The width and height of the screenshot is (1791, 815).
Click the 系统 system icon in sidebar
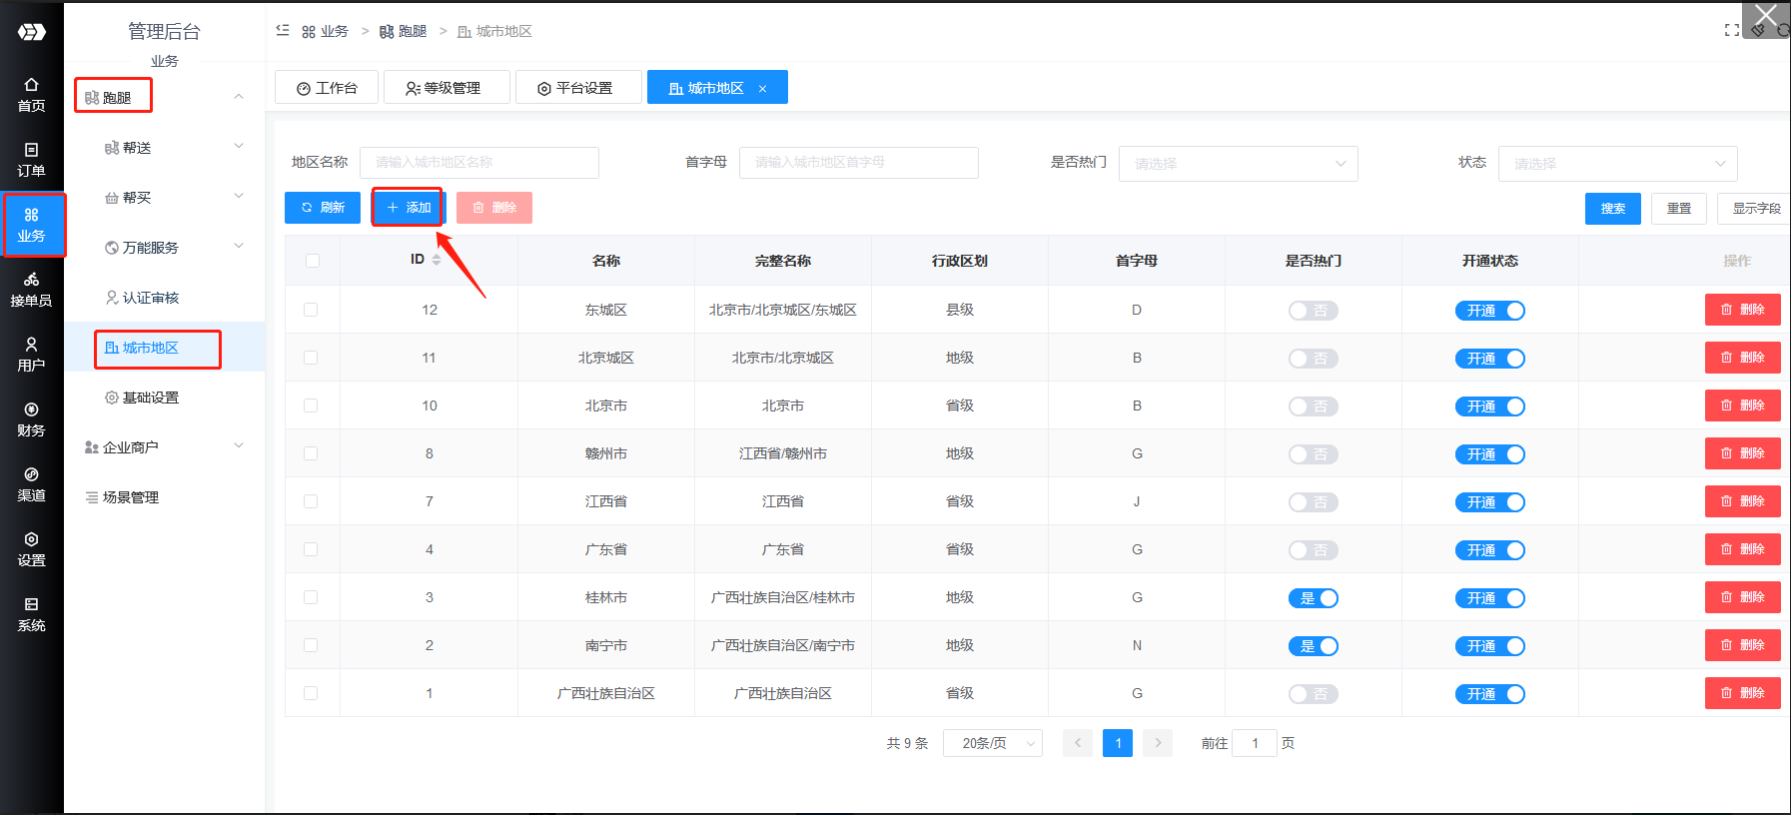(x=31, y=614)
